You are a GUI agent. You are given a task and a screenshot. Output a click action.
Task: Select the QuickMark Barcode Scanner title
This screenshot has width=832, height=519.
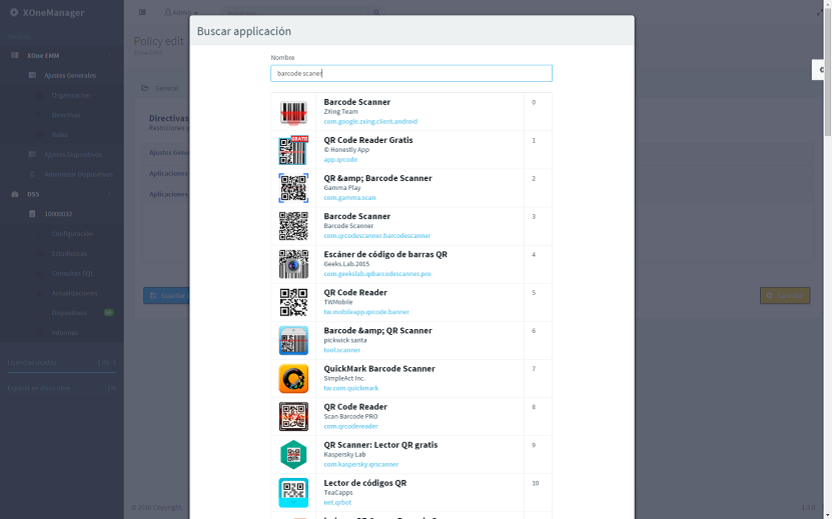click(x=379, y=368)
